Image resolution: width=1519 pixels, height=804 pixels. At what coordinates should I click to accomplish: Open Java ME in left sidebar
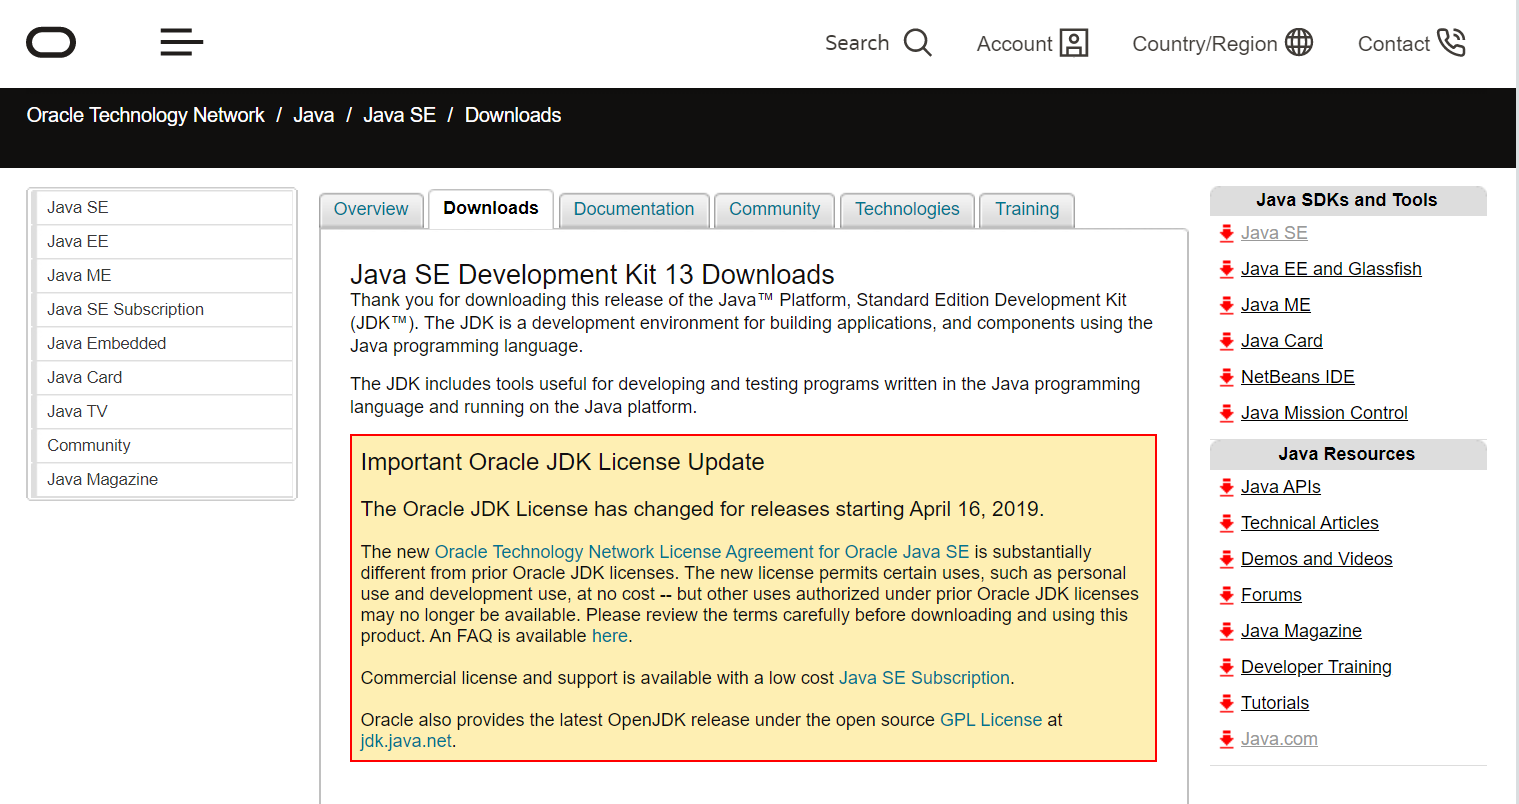point(163,276)
